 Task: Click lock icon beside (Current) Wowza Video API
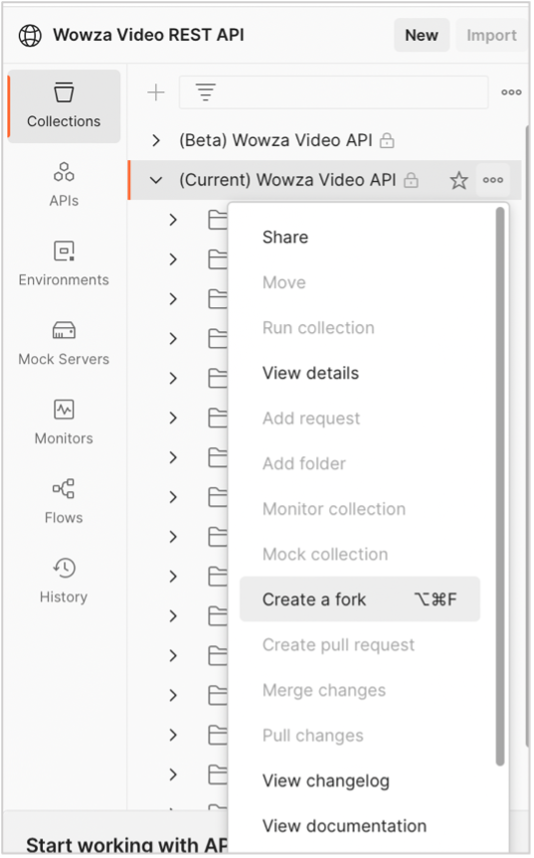(411, 180)
